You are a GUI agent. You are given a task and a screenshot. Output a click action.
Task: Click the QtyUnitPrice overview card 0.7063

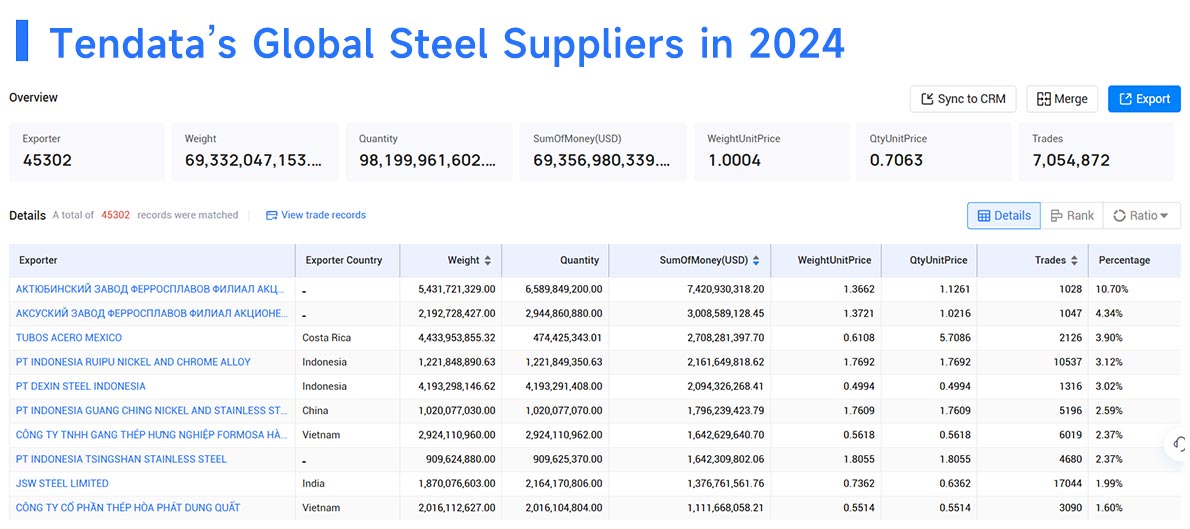[x=933, y=152]
